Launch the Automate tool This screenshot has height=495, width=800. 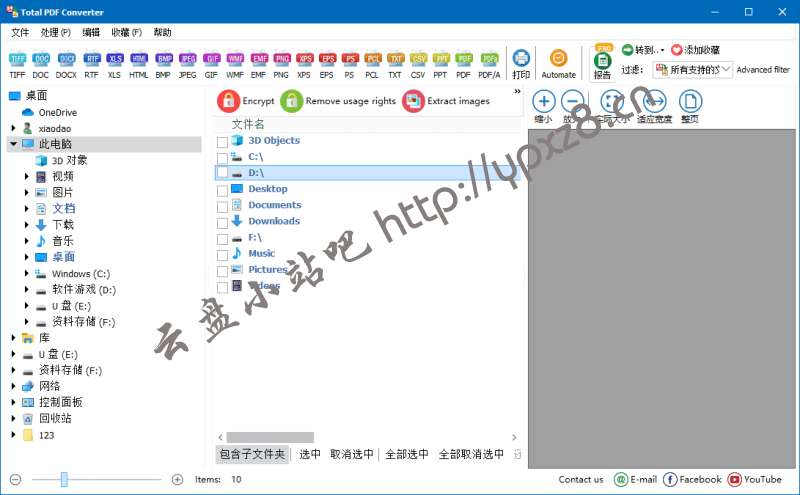(x=558, y=64)
